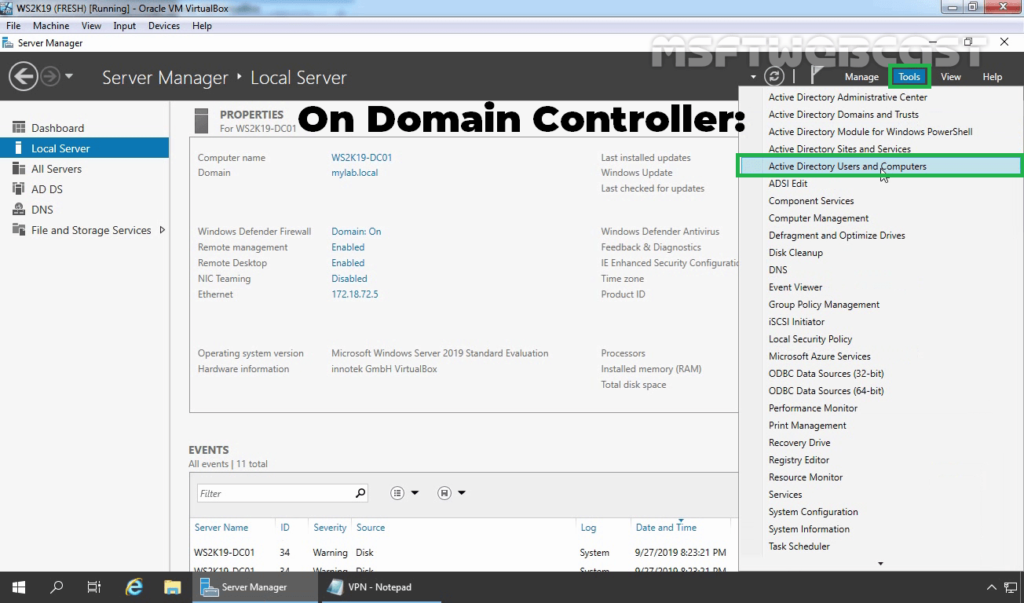Open Active Directory Domains and Trusts
The width and height of the screenshot is (1024, 603).
pyautogui.click(x=843, y=114)
